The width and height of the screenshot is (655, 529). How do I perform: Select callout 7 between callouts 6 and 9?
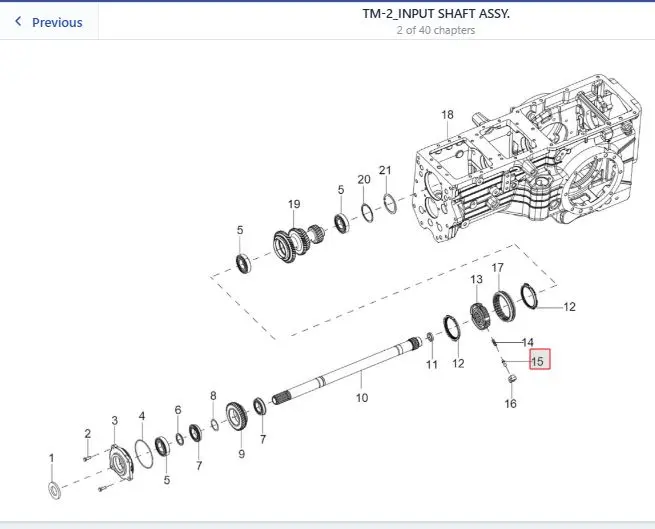pos(199,465)
